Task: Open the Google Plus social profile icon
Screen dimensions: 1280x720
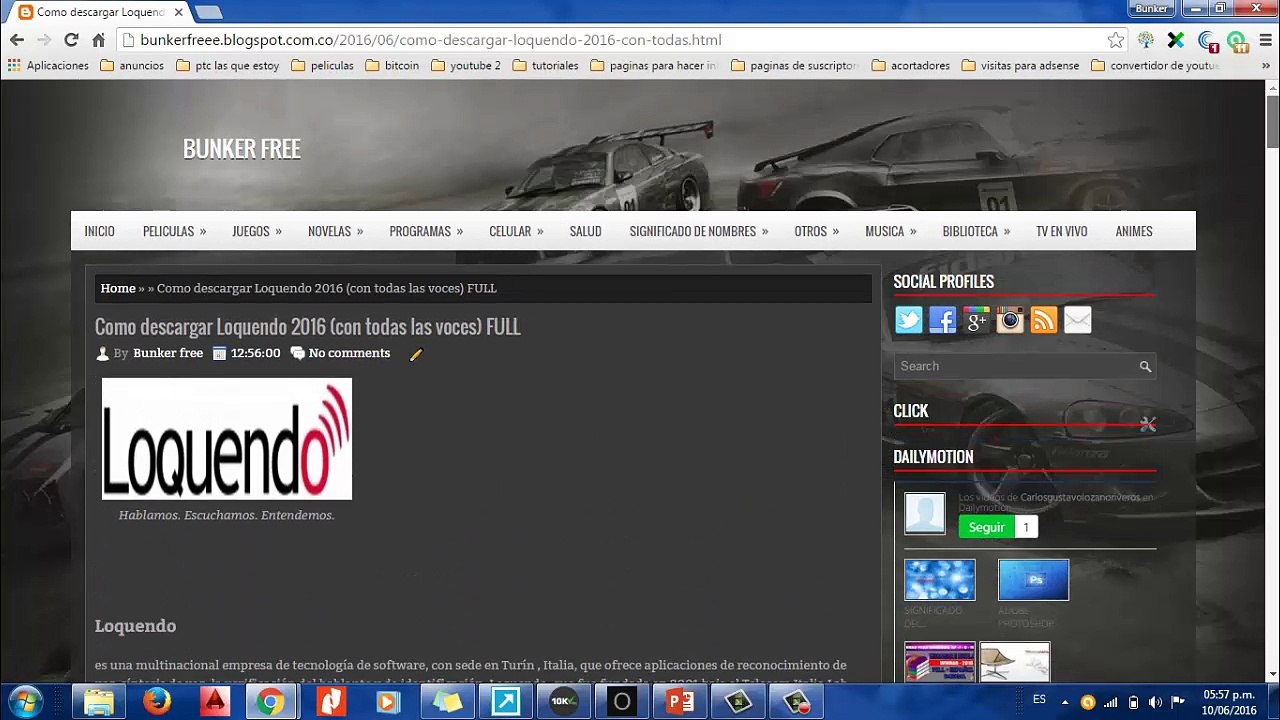Action: click(x=976, y=320)
